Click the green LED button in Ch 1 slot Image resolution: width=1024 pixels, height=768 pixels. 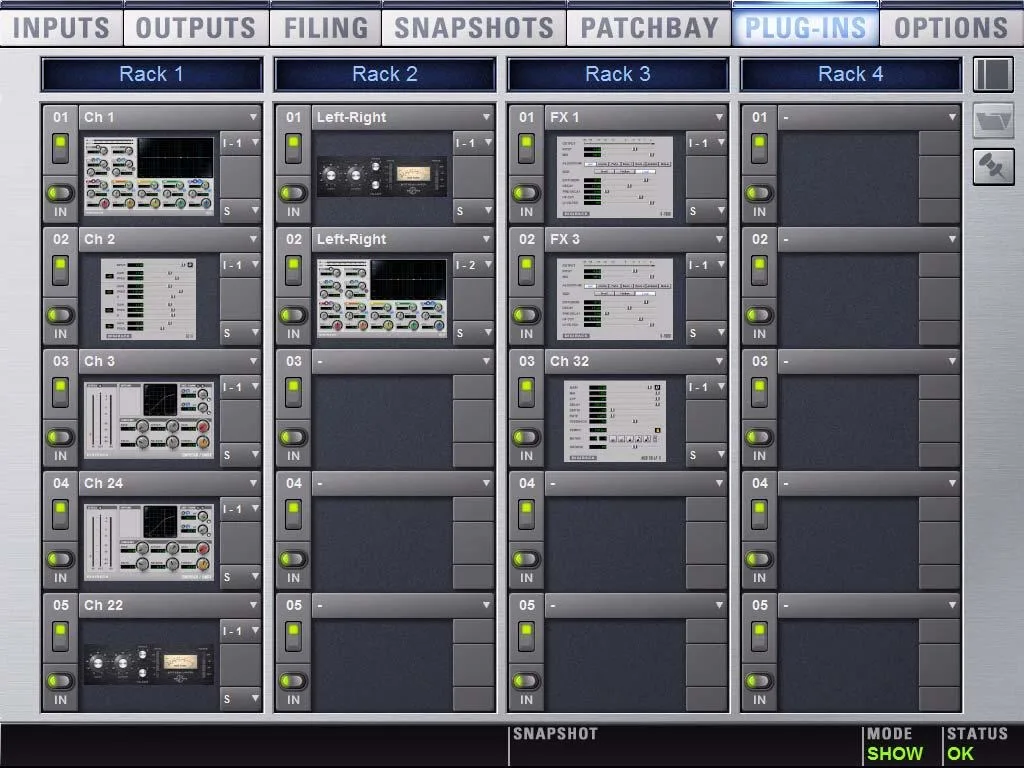click(60, 148)
